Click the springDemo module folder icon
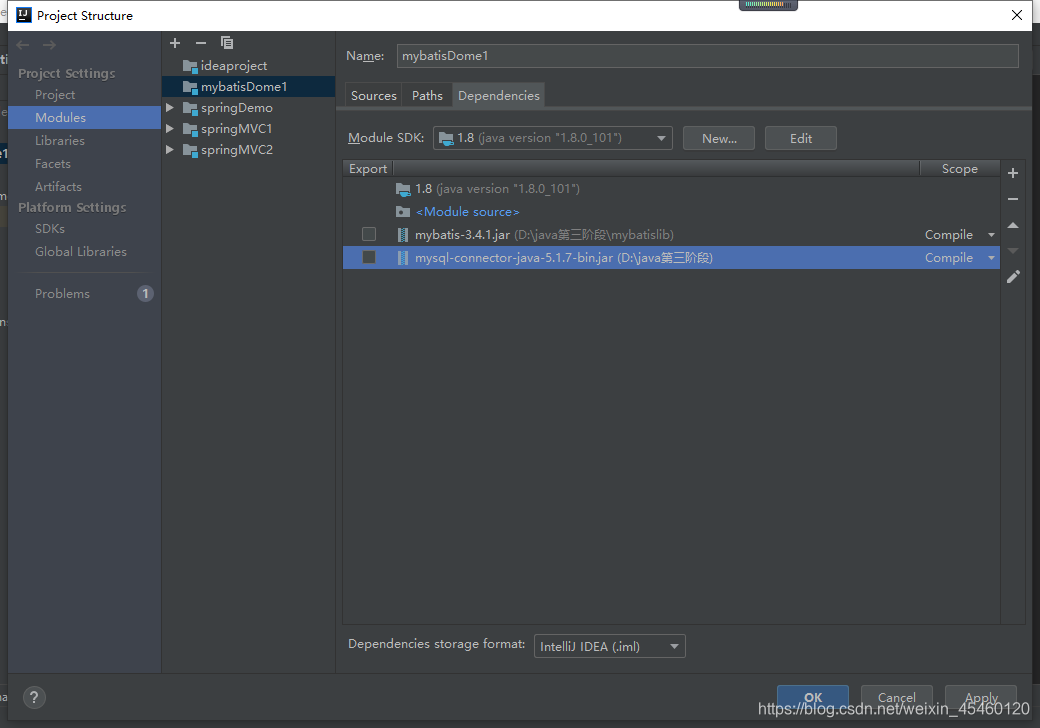 [x=190, y=108]
